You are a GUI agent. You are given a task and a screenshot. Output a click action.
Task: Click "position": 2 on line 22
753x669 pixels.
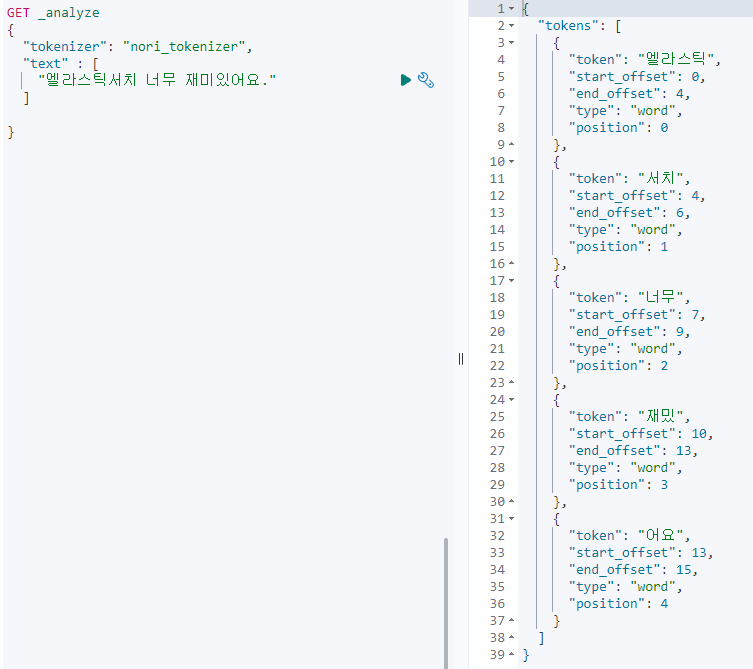tap(619, 366)
